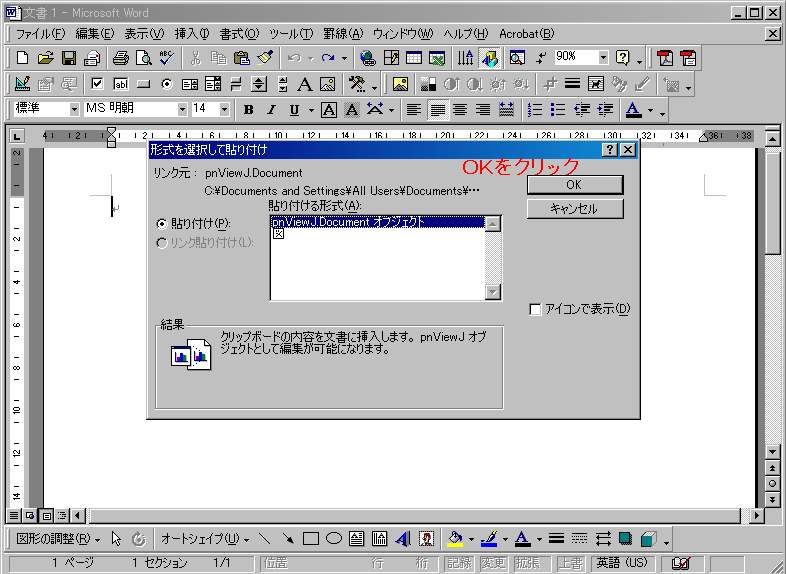Copy selection icon in toolbar
The image size is (786, 574).
(x=219, y=58)
